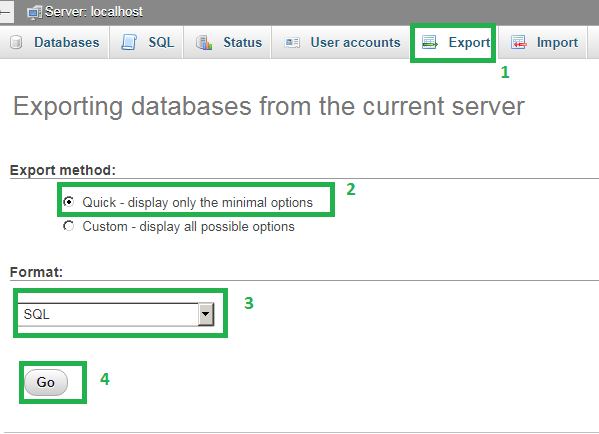Image resolution: width=599 pixels, height=434 pixels.
Task: Select the Quick export method radio
Action: tap(68, 201)
